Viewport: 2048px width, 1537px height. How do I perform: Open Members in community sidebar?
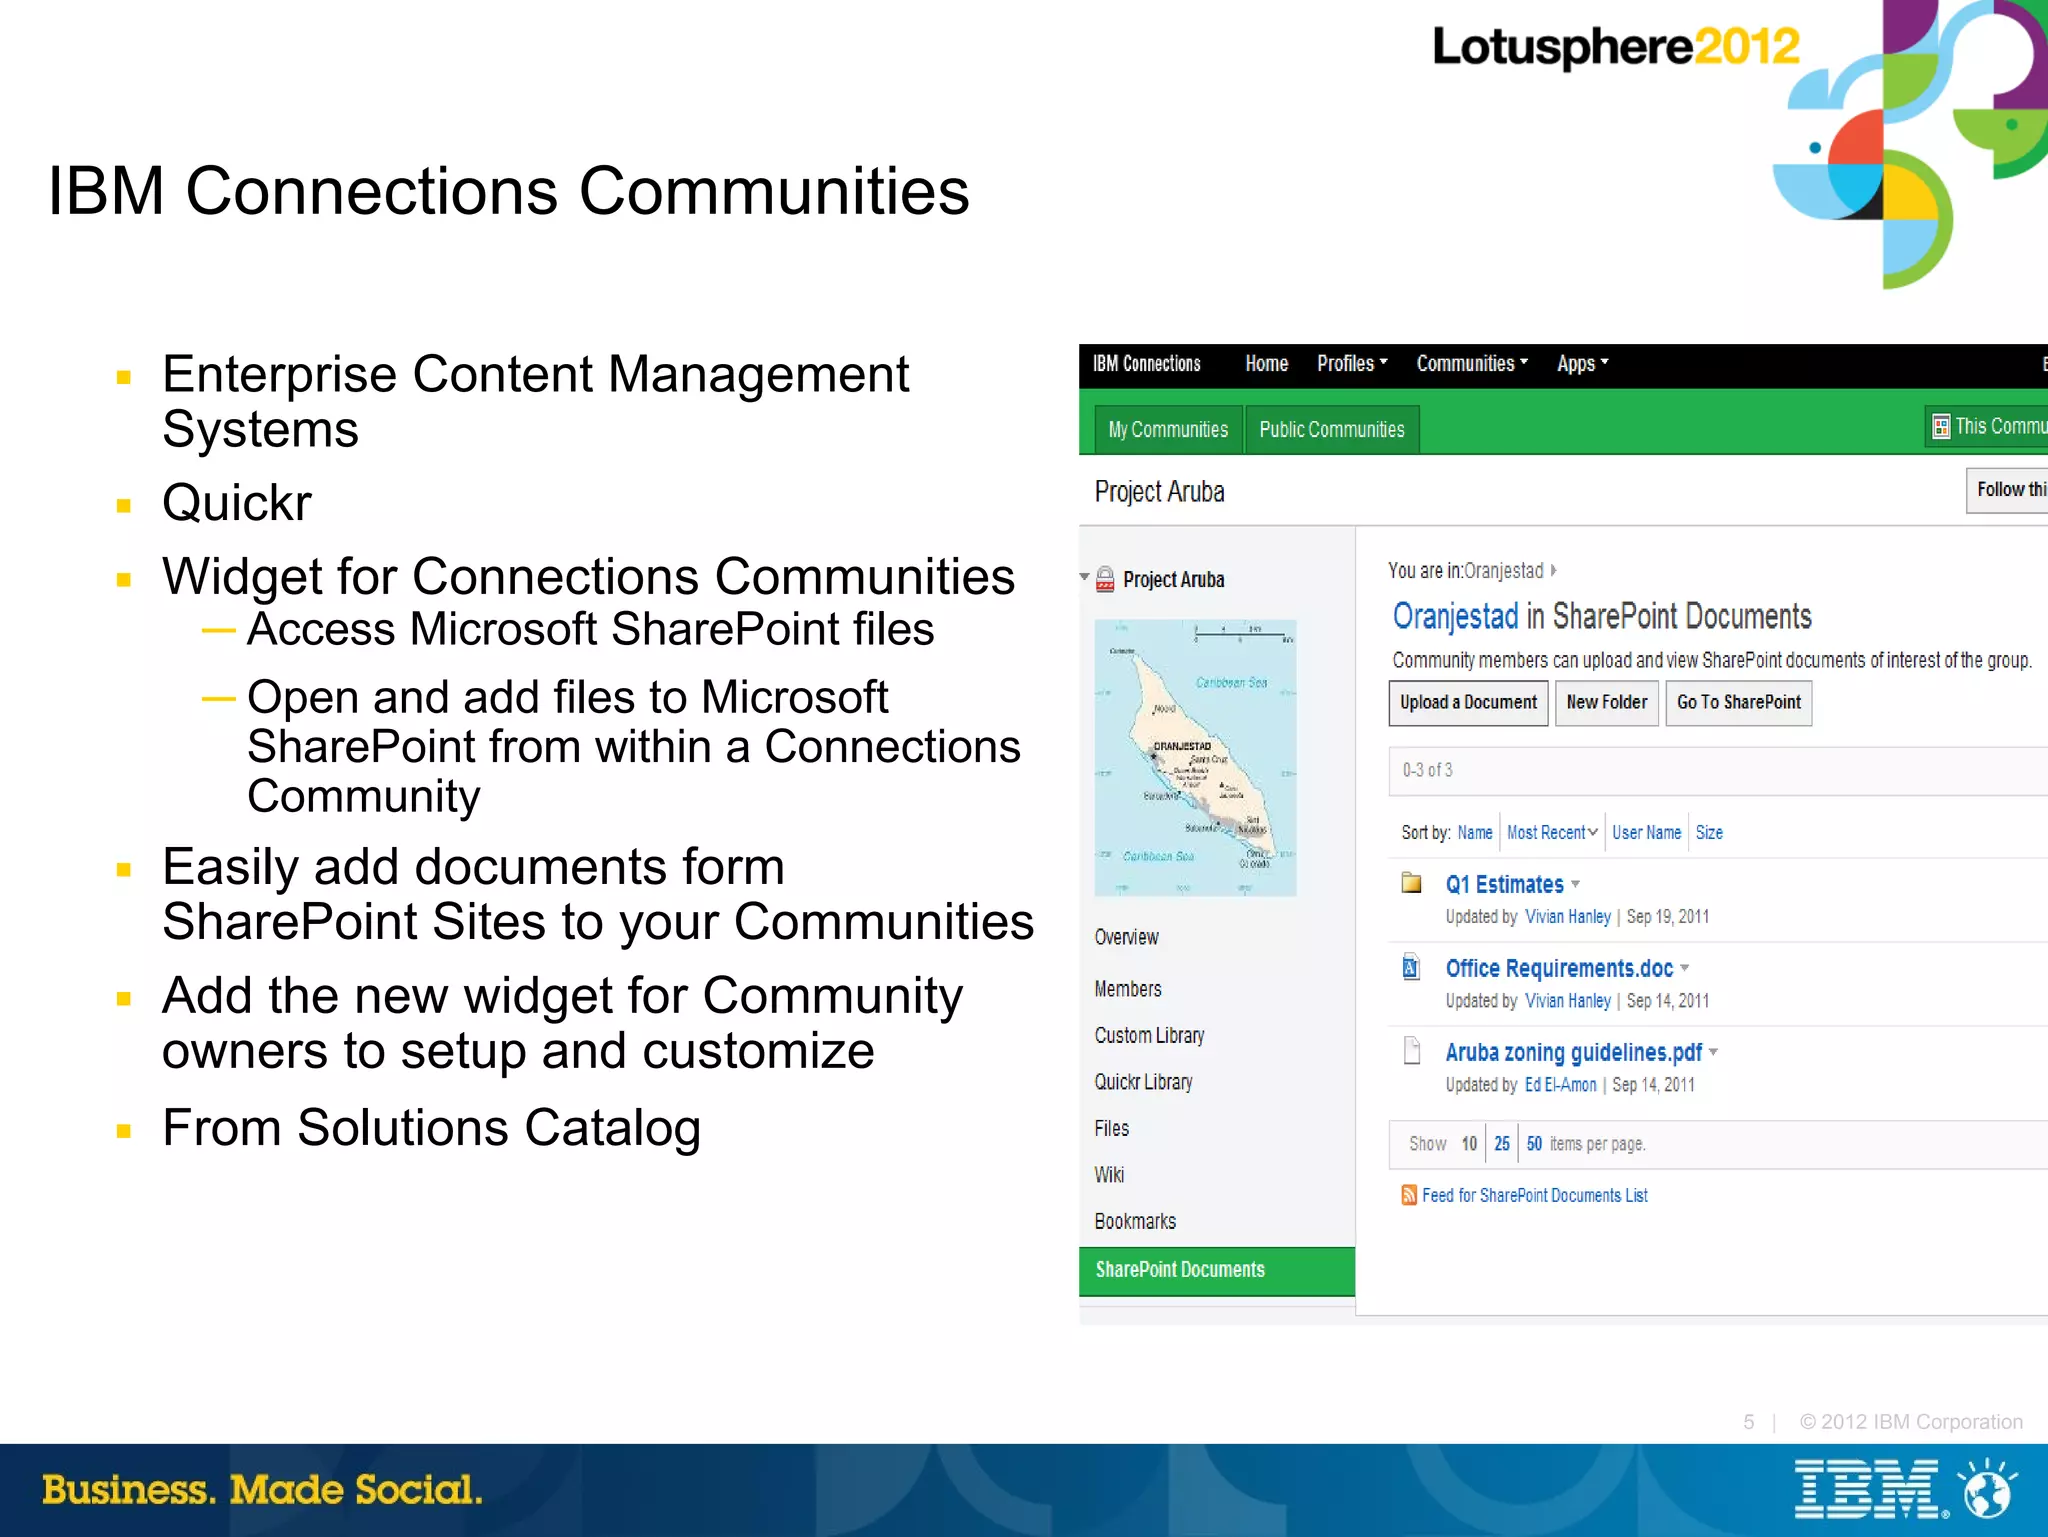coord(1128,989)
